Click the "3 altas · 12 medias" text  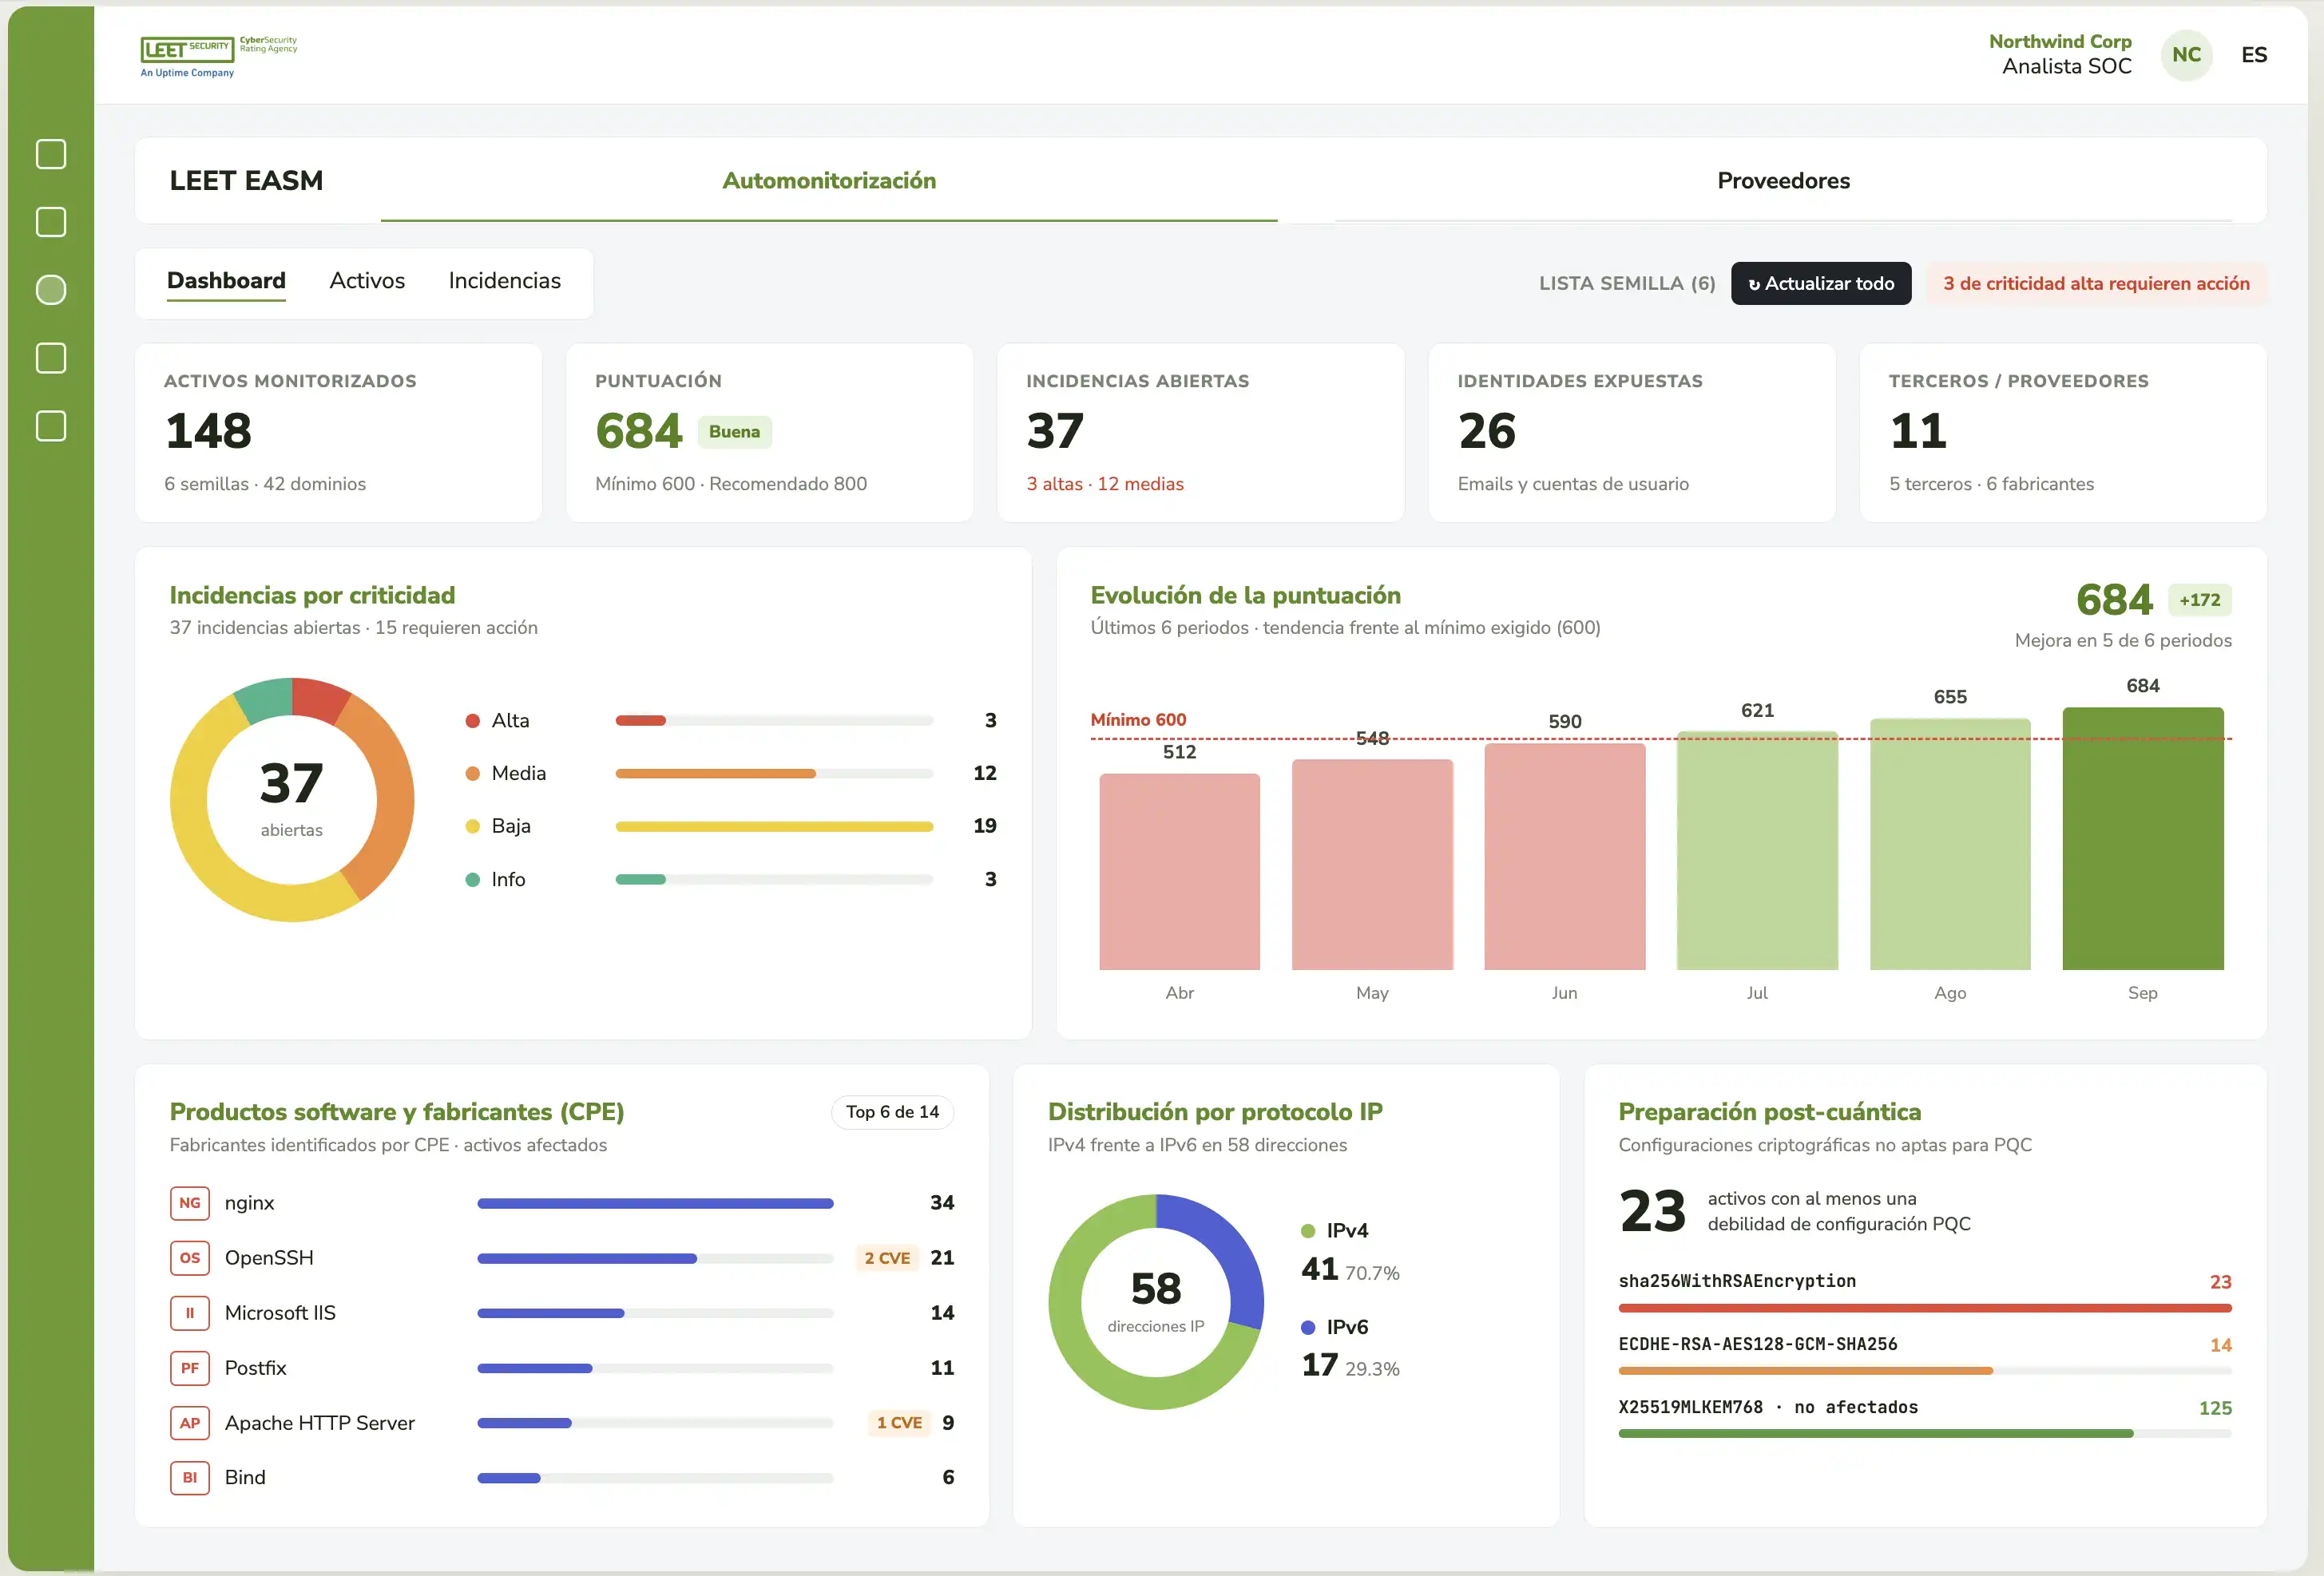click(x=1105, y=484)
